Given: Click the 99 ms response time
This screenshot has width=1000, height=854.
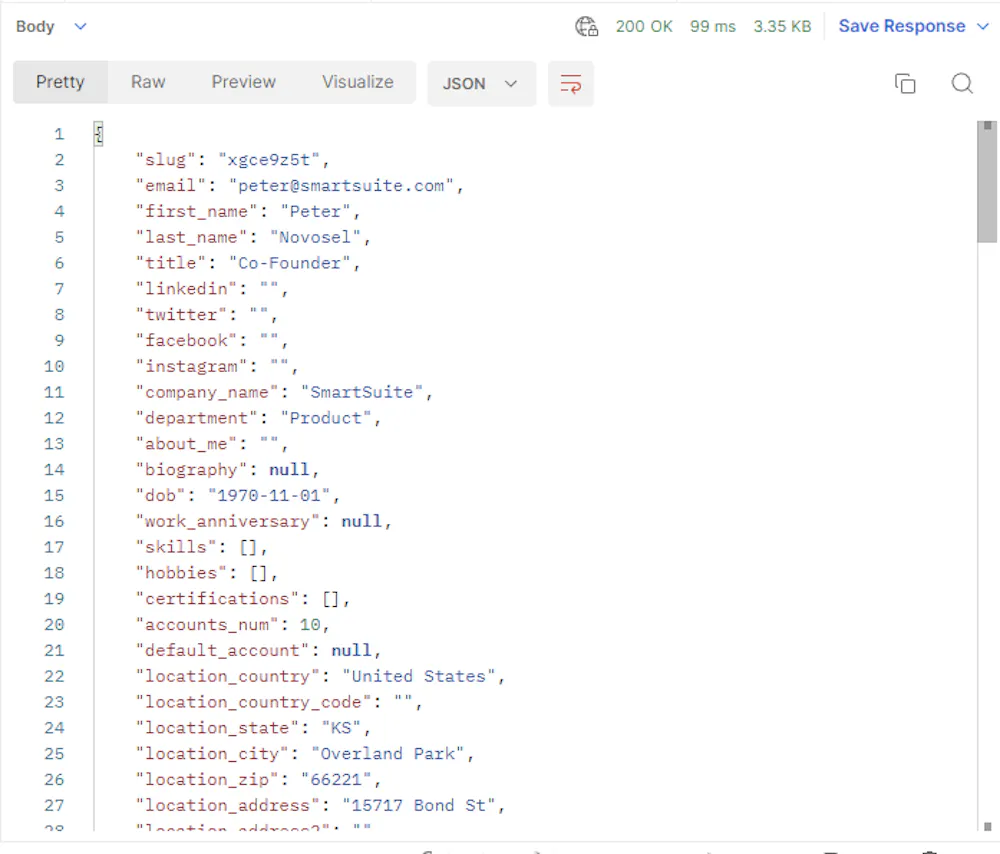Looking at the screenshot, I should coord(712,27).
